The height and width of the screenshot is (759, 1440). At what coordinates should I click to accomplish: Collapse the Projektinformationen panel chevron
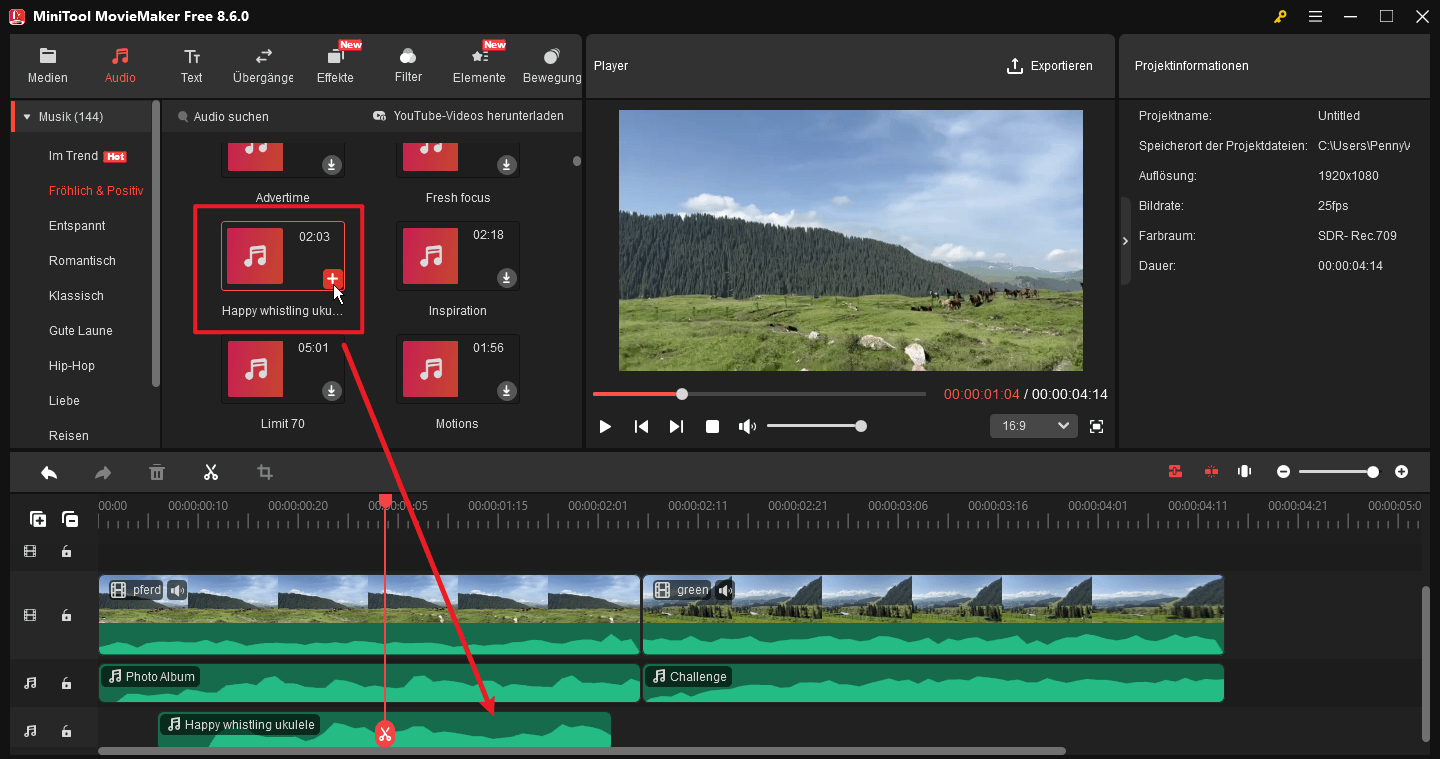pos(1124,240)
